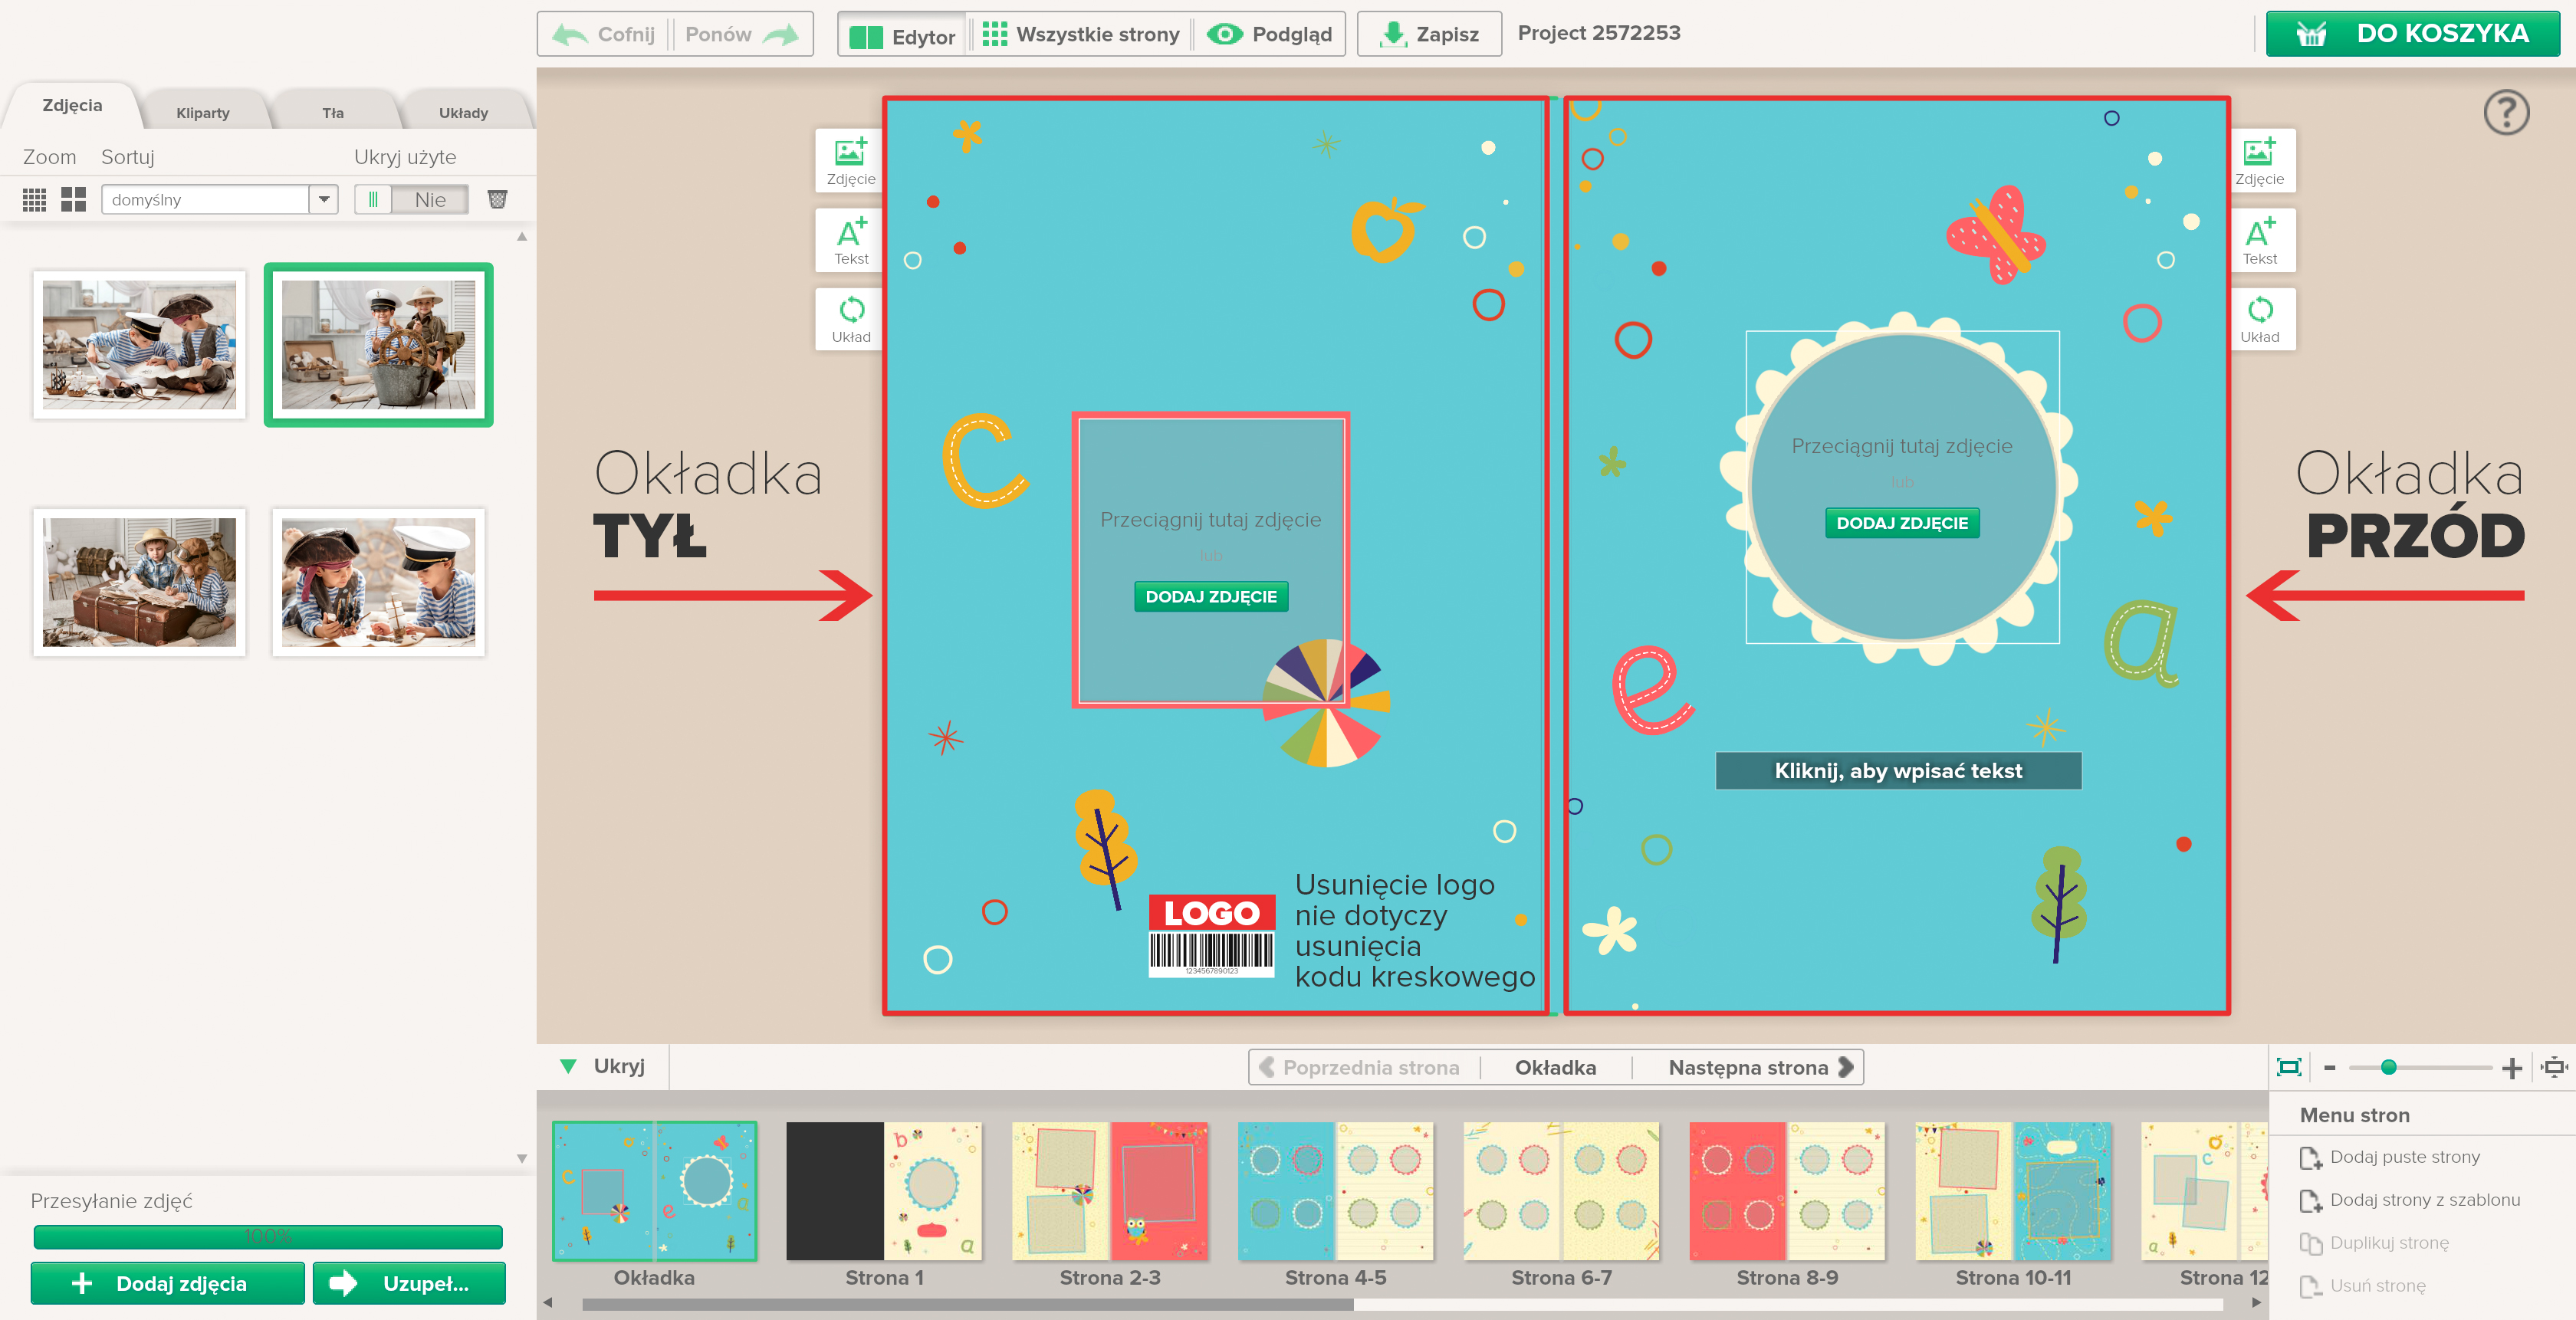Click DO KOSZYKA add to cart button

pos(2413,34)
